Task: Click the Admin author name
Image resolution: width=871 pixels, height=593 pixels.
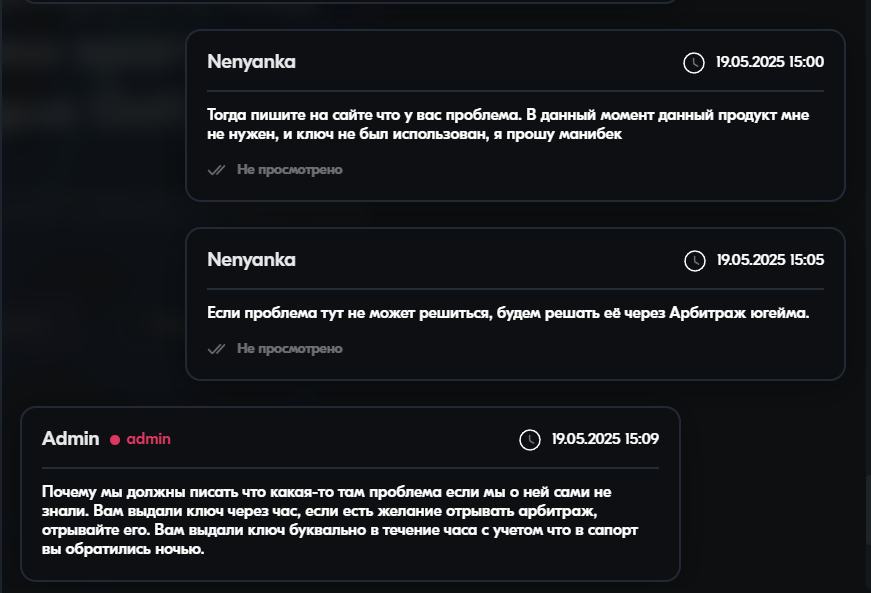Action: pos(70,439)
